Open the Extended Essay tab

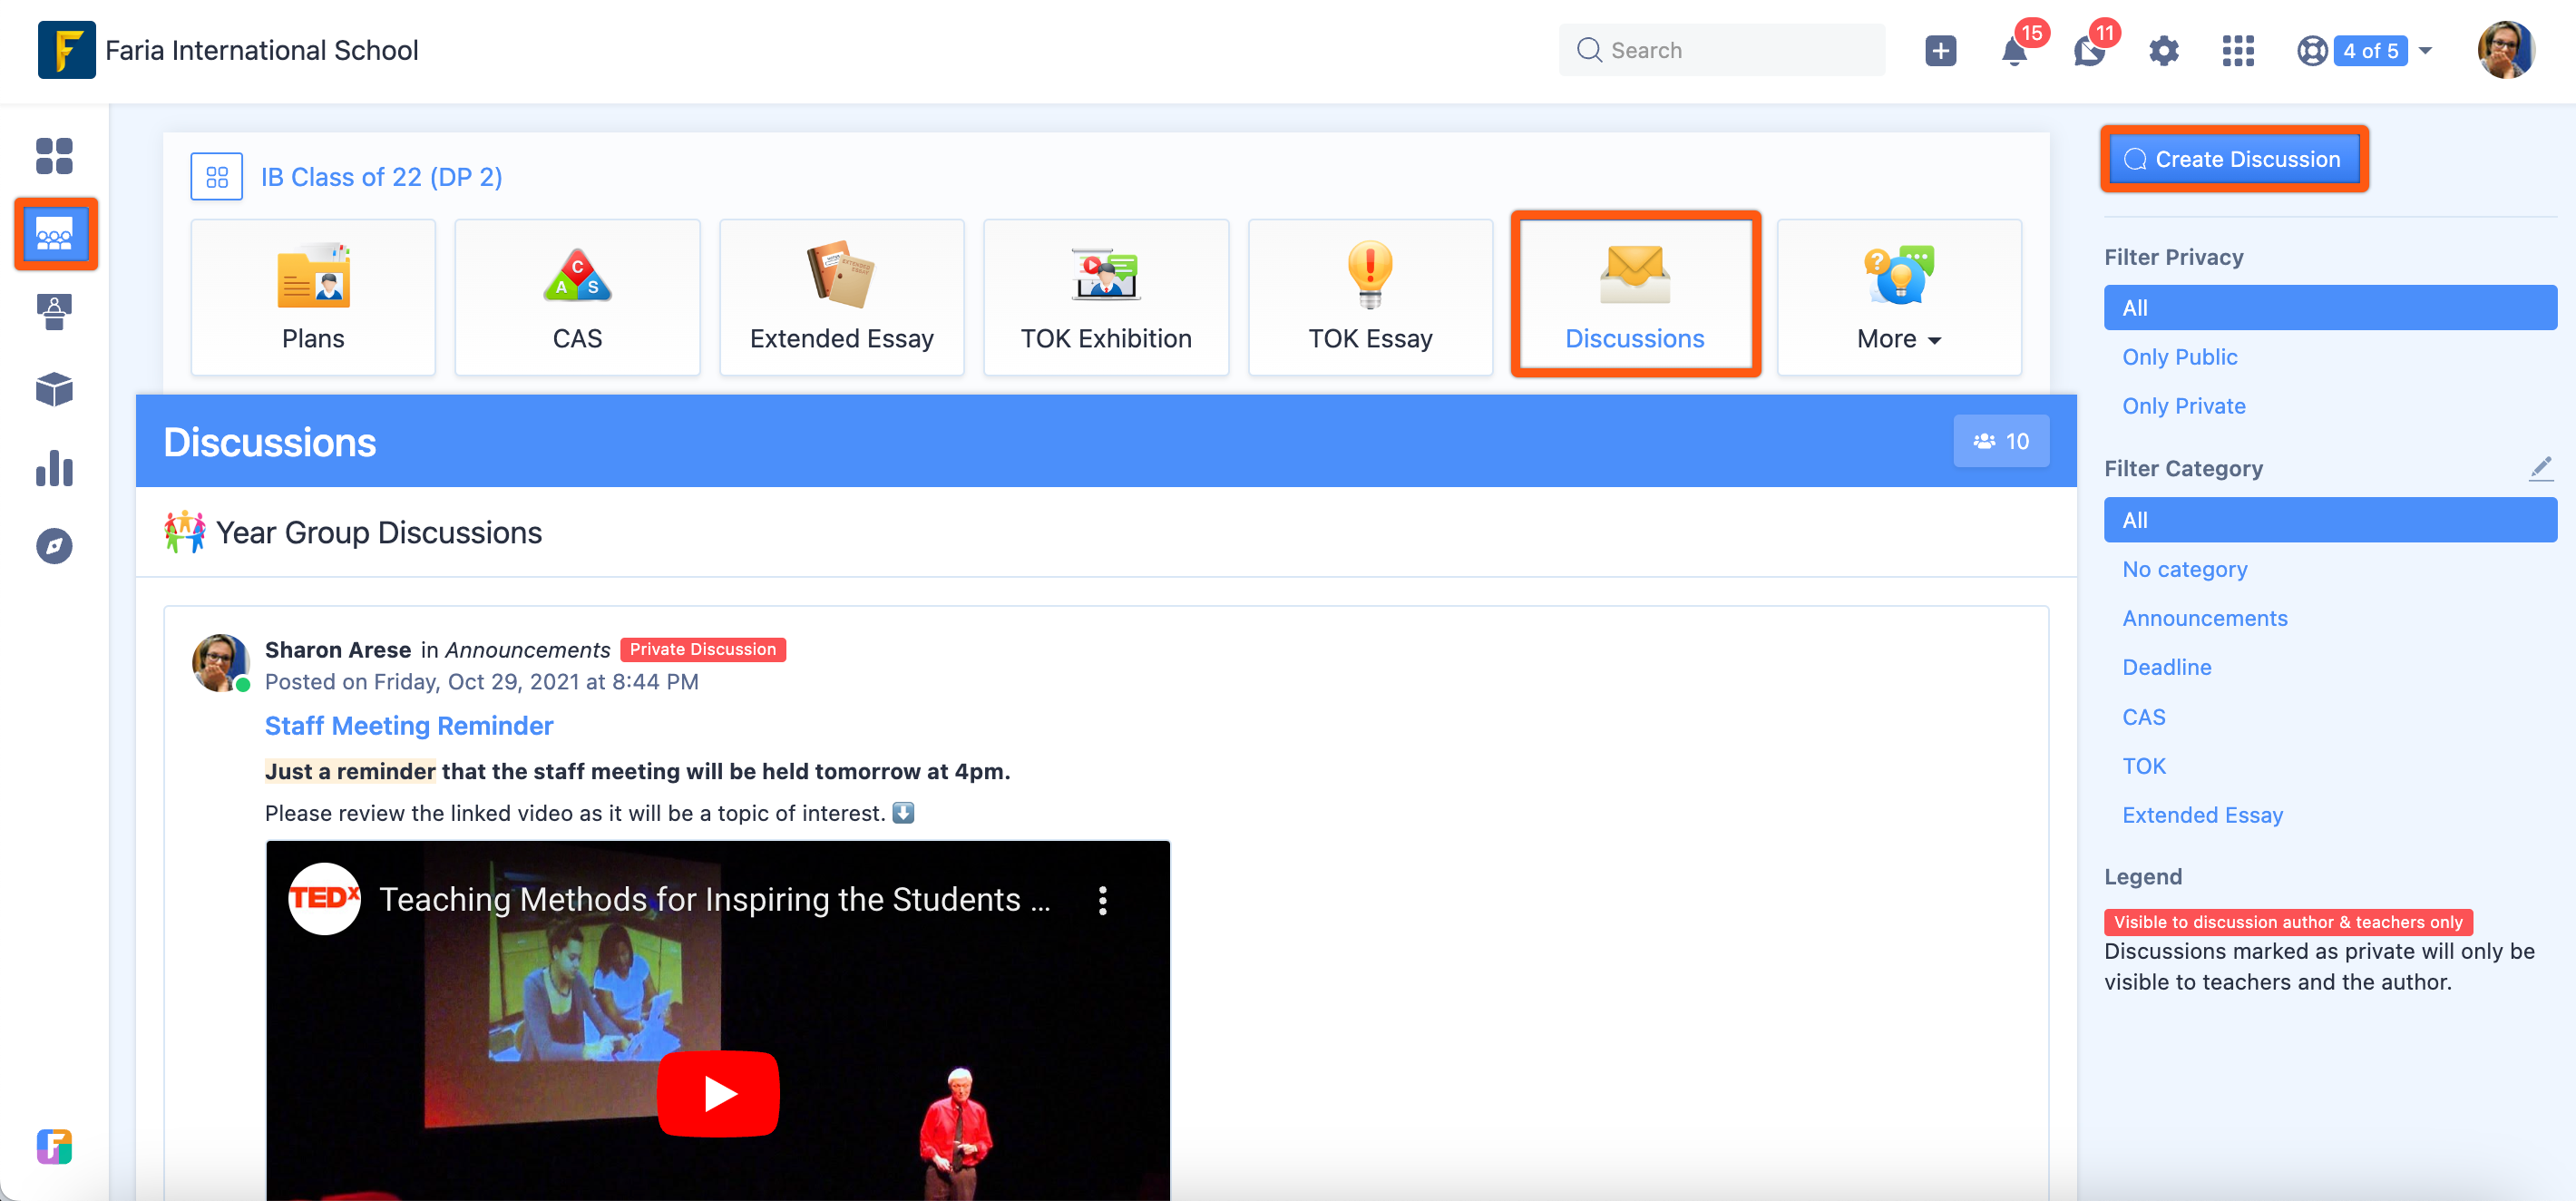(x=842, y=298)
